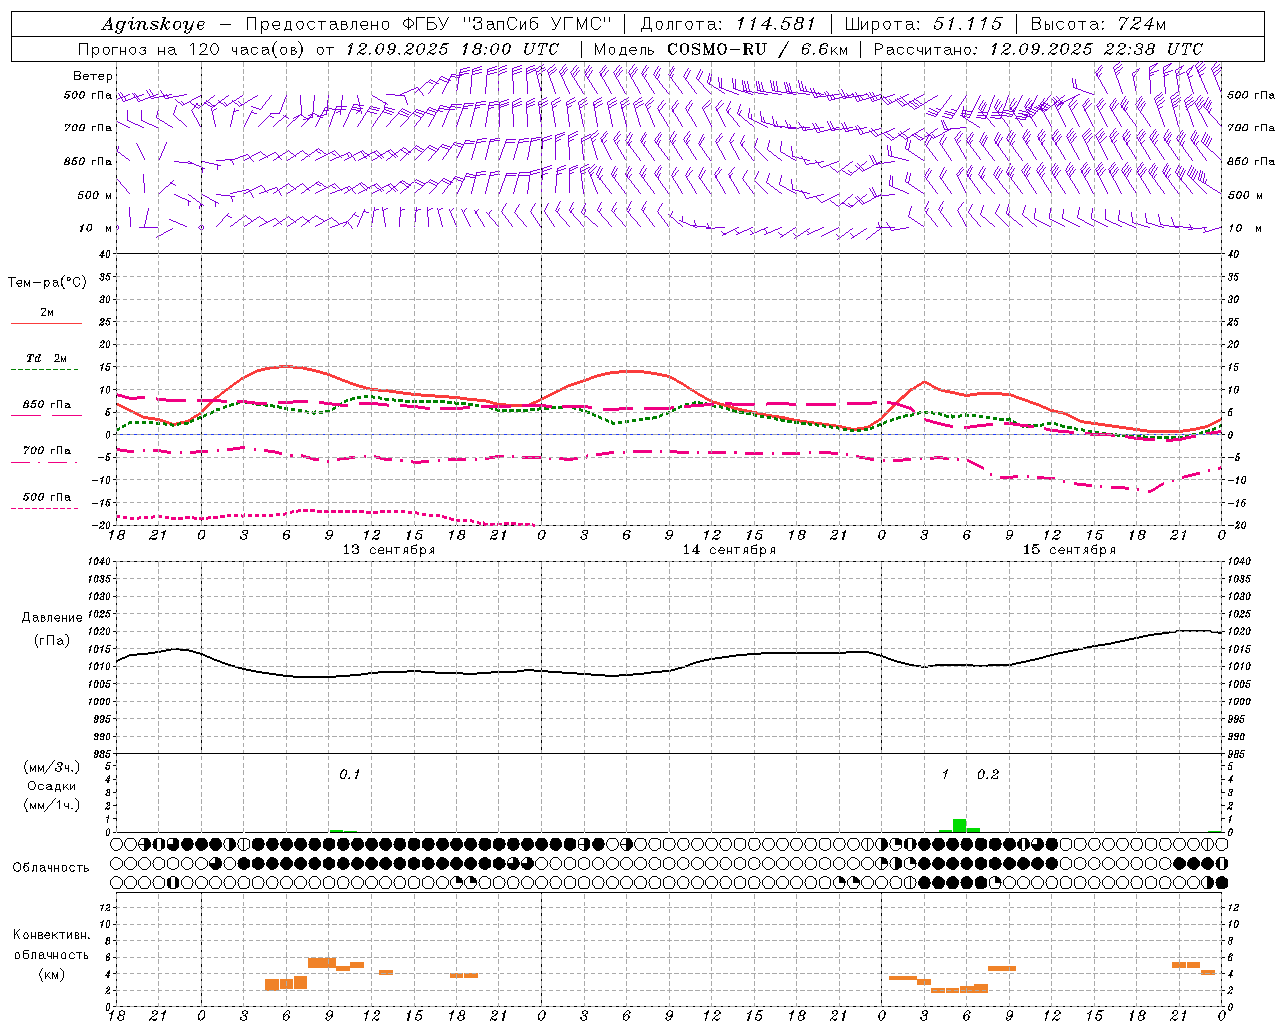
Task: Click the Широта: 51.115 value
Action: [923, 24]
